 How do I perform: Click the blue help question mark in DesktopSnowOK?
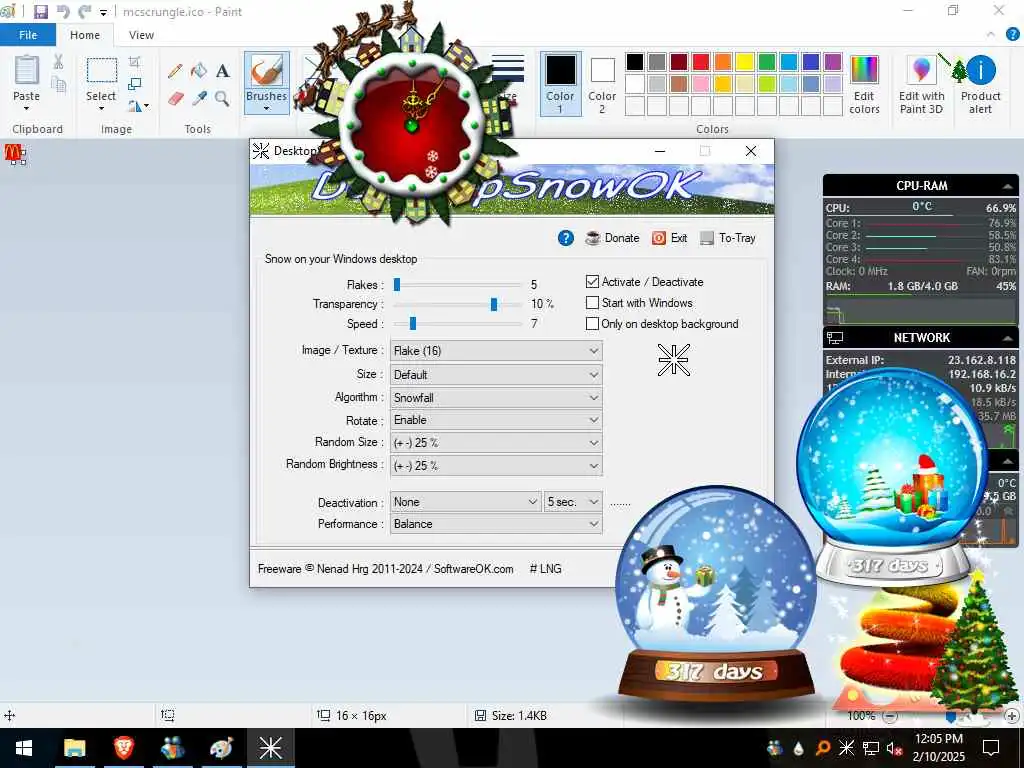click(566, 238)
